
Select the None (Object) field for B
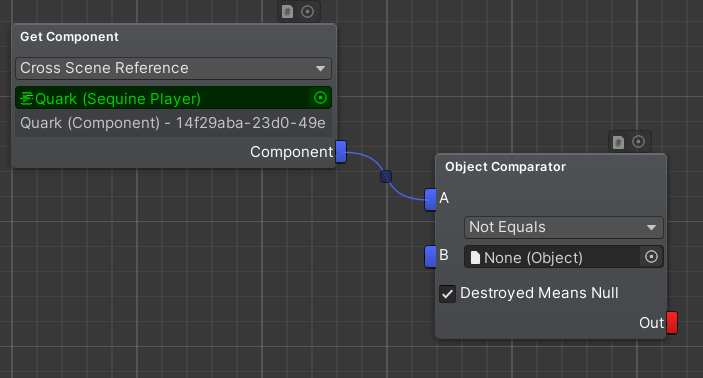click(564, 257)
